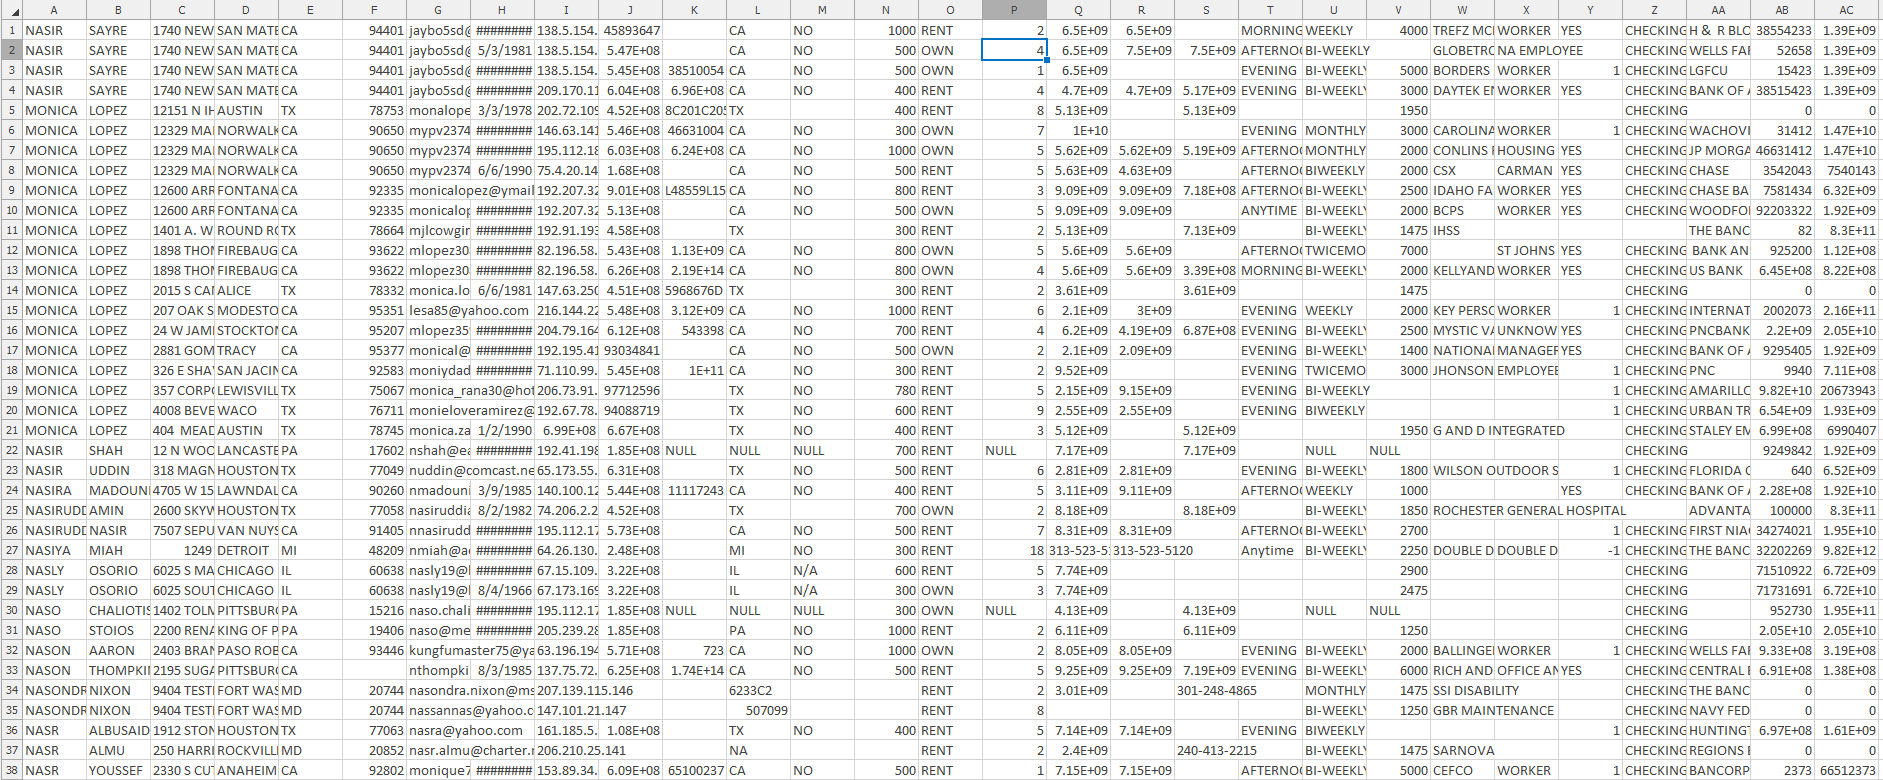Select the DETROIT city cell
The height and width of the screenshot is (780, 1883).
pos(244,550)
